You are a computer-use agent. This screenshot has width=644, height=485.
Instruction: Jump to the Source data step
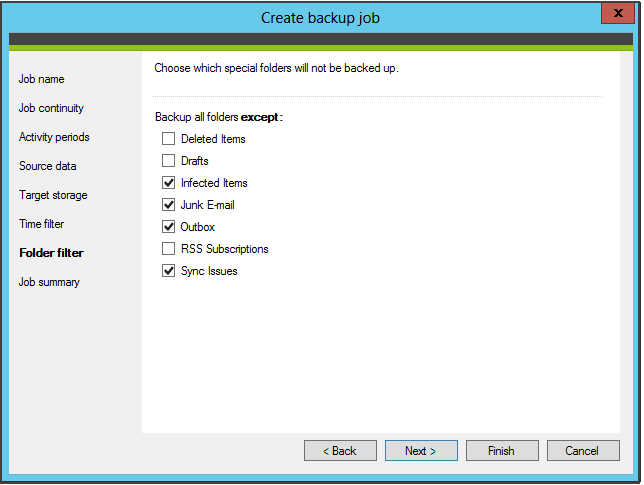click(x=48, y=166)
